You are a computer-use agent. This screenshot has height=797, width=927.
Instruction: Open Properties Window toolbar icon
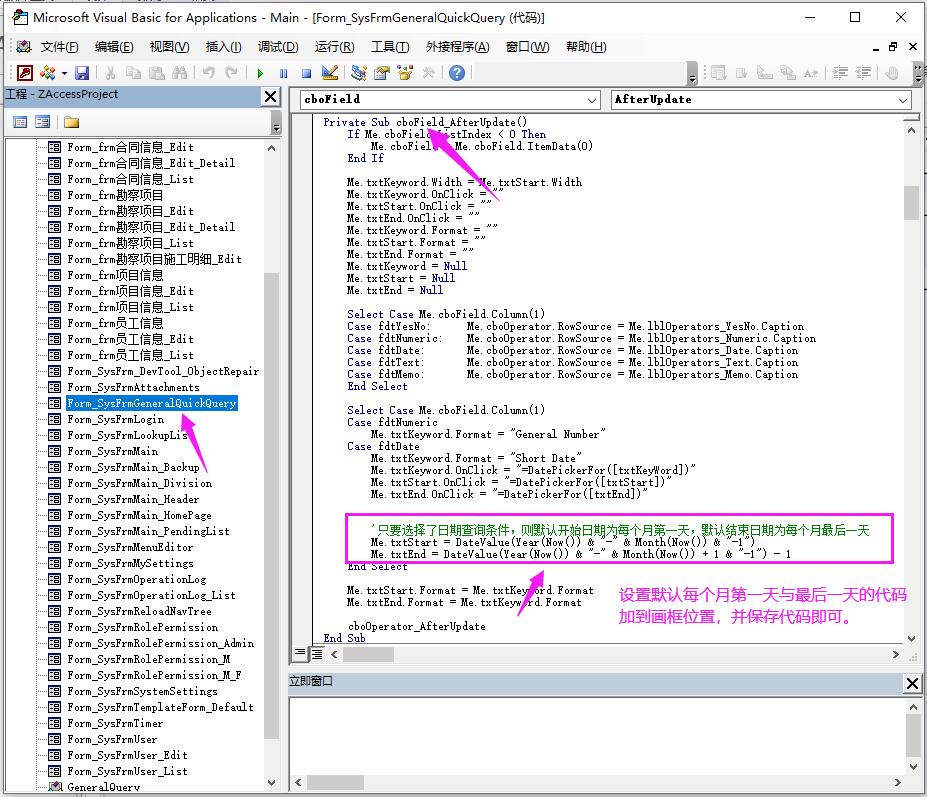pyautogui.click(x=382, y=73)
